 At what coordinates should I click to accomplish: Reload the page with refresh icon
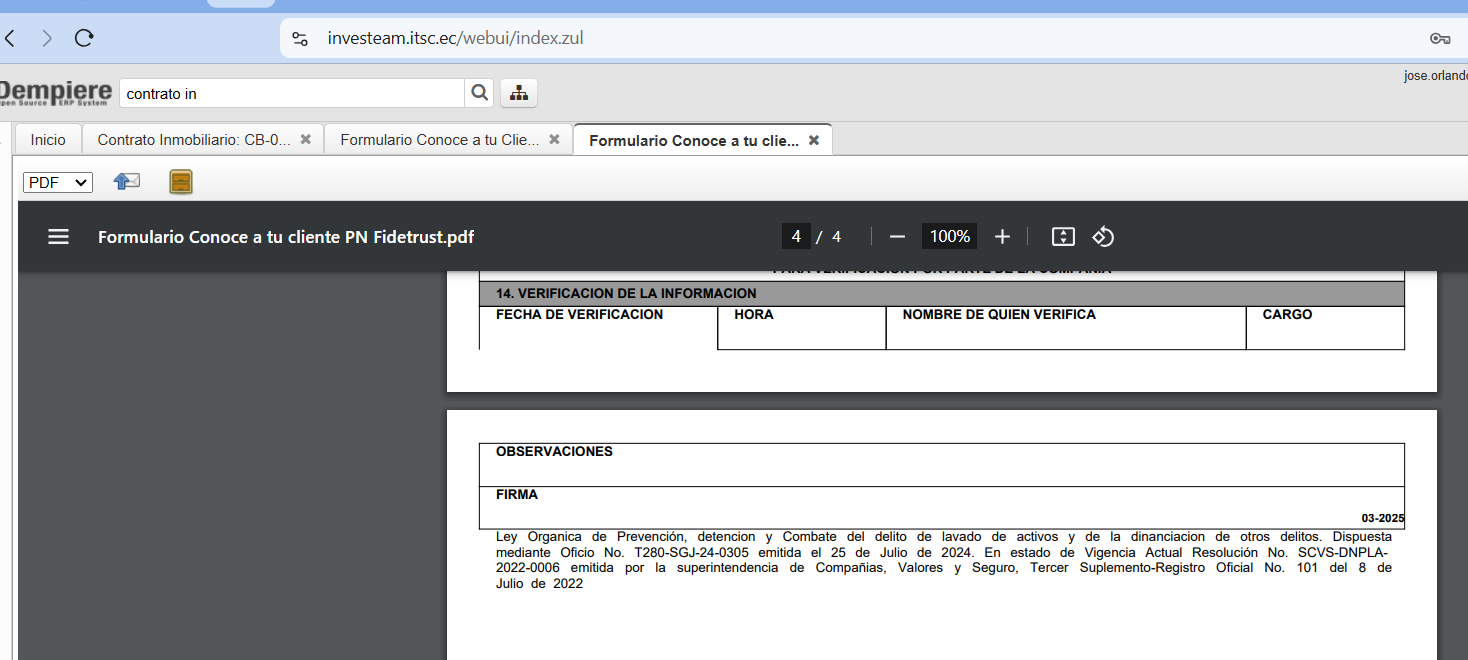click(84, 39)
